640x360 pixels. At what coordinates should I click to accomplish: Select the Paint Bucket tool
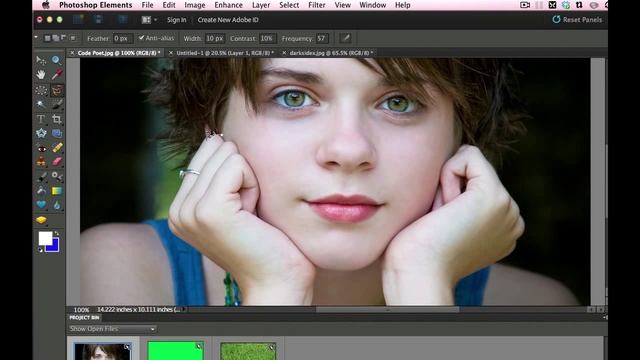41,191
